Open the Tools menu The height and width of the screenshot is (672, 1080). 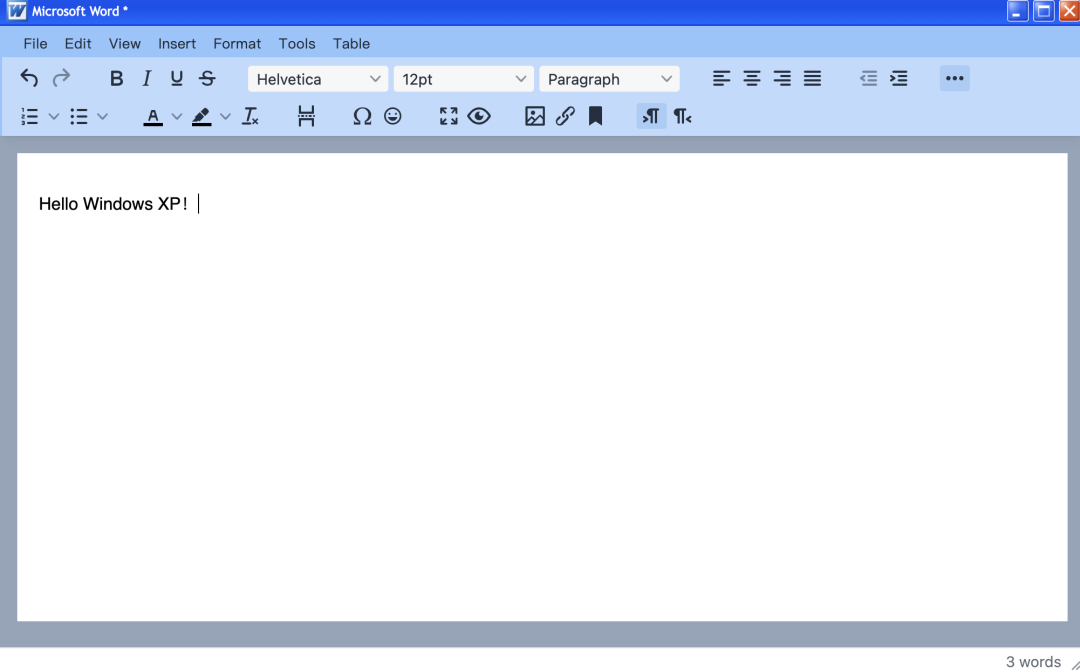pyautogui.click(x=297, y=43)
